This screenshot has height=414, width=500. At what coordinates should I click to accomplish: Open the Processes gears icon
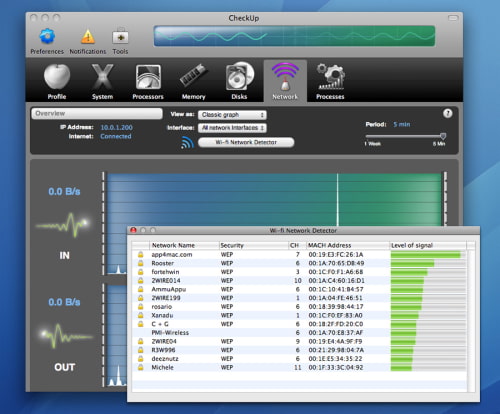tap(330, 77)
